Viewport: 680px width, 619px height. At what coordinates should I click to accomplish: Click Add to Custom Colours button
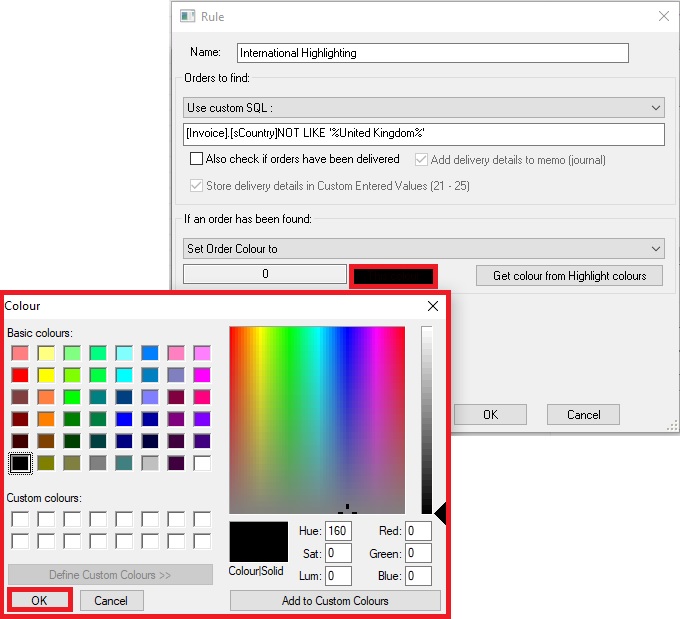coord(335,600)
